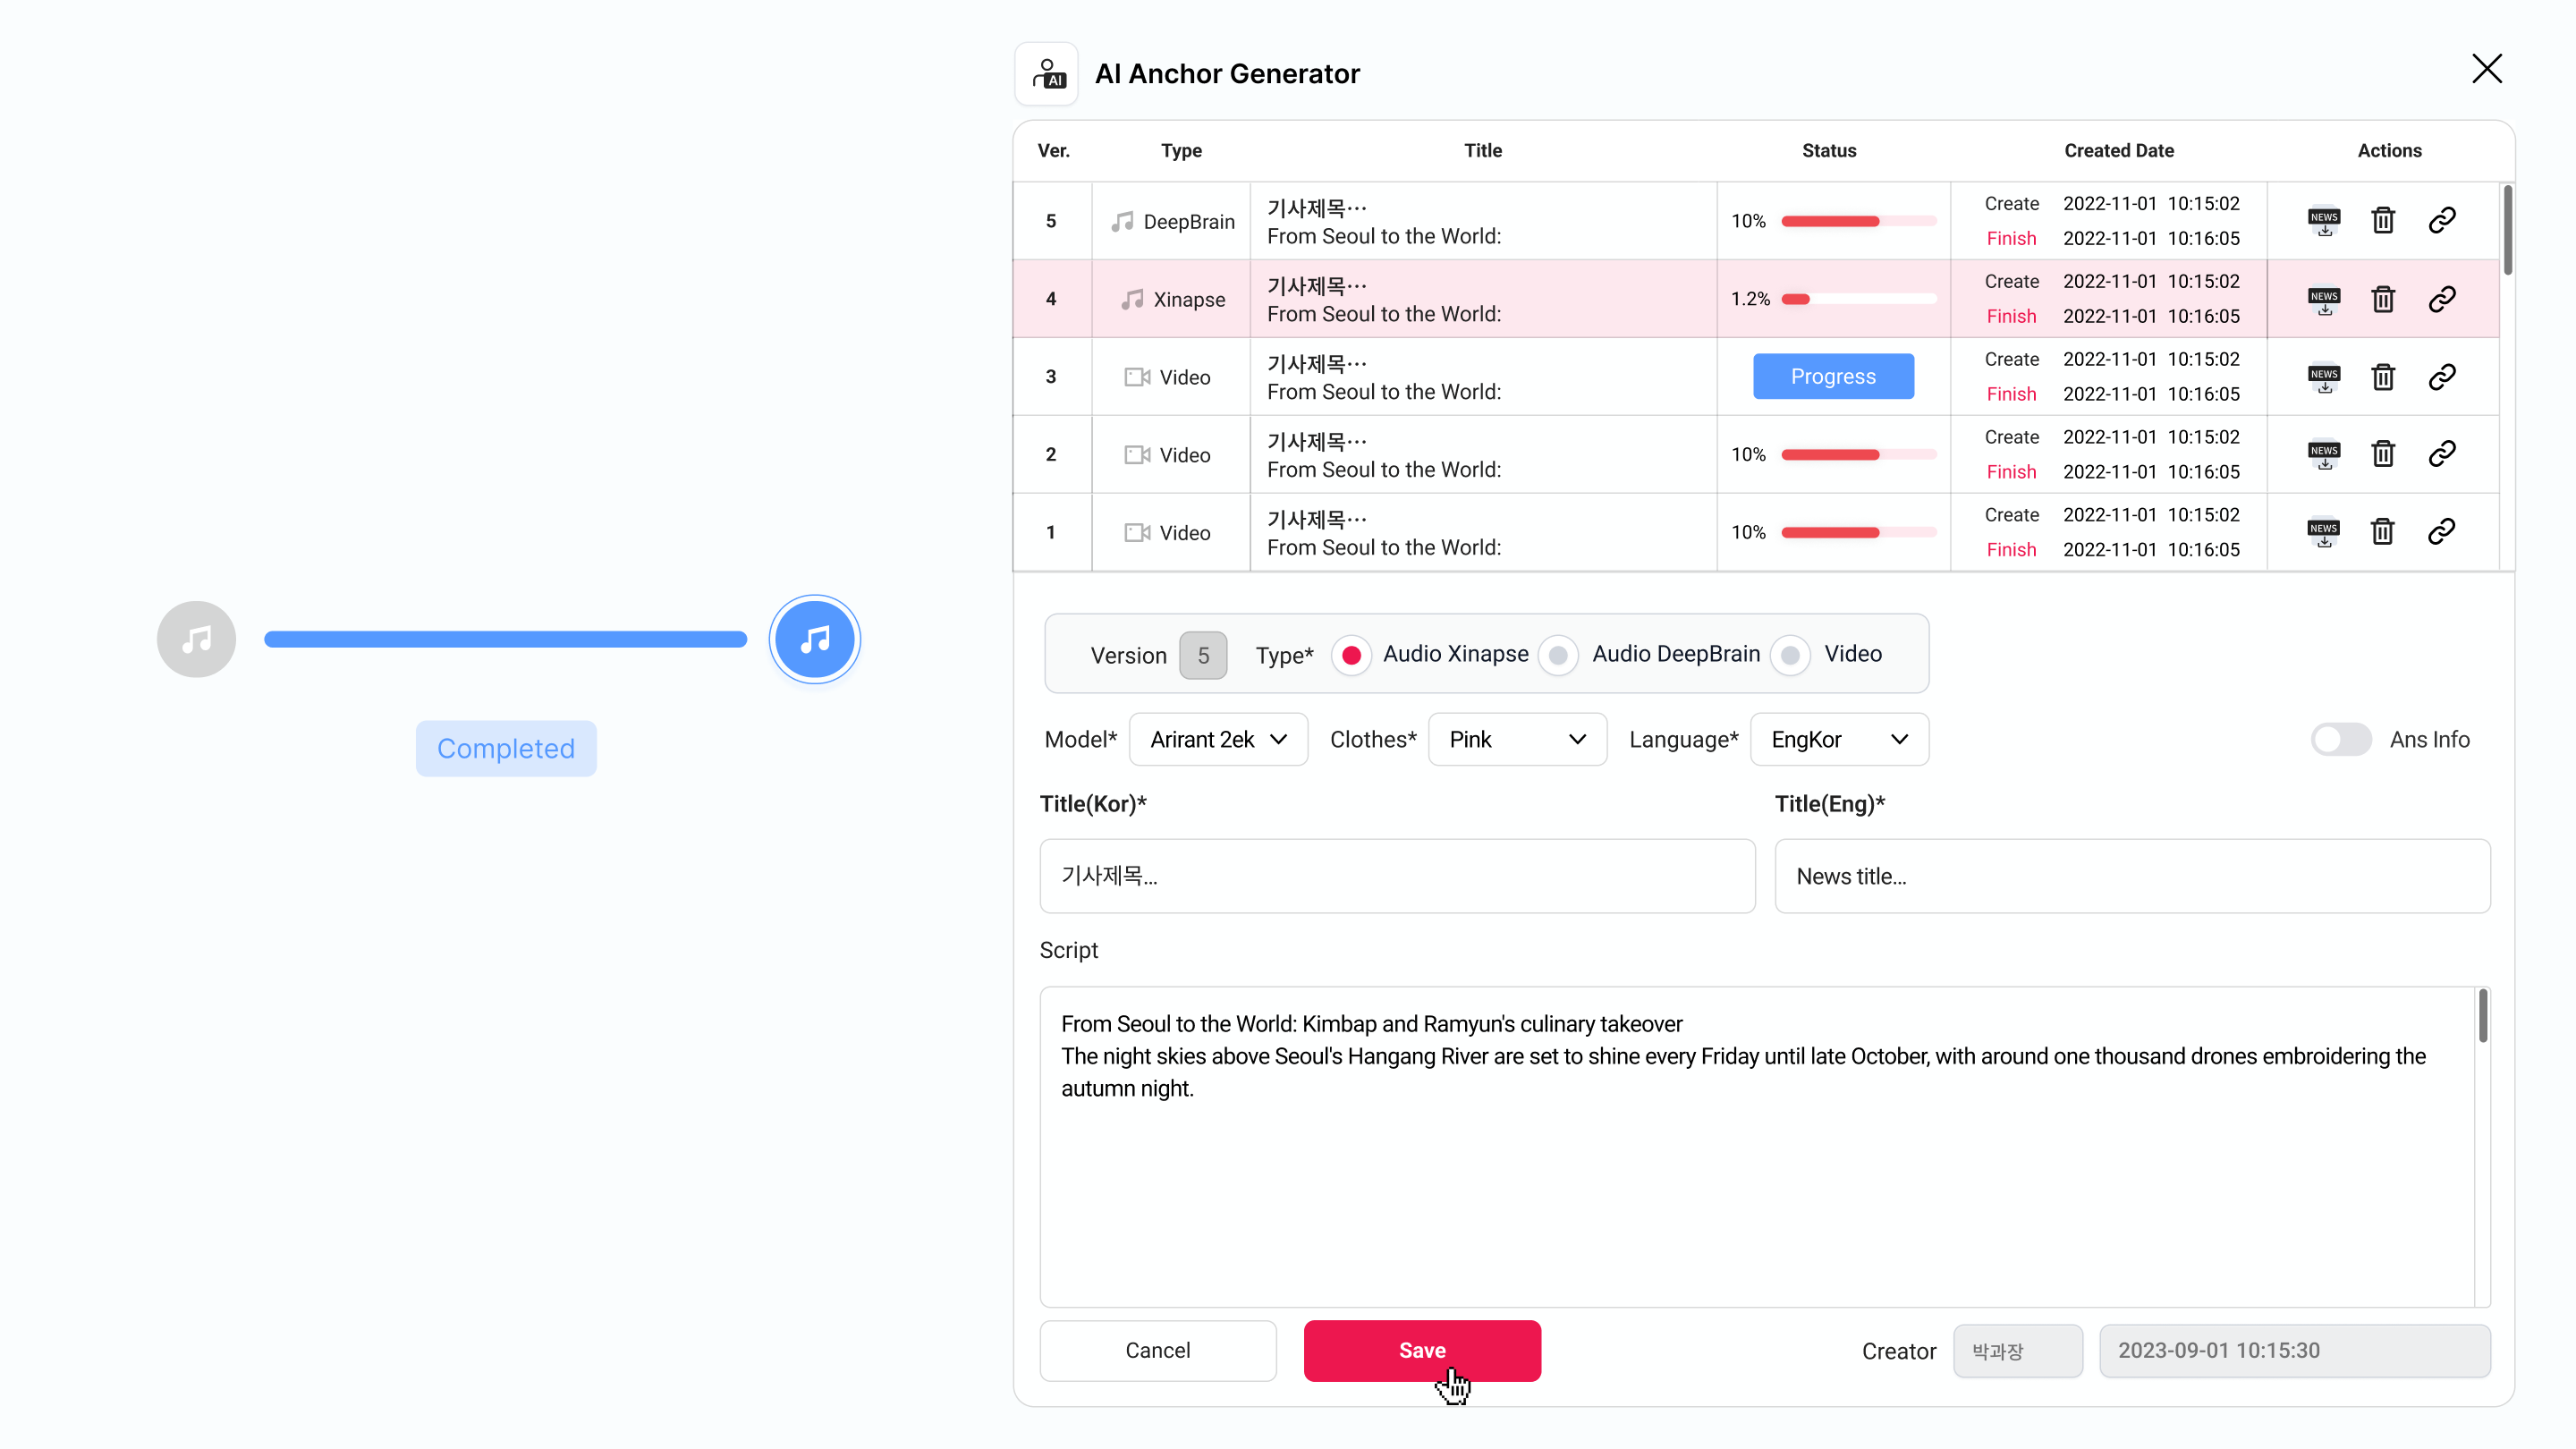Delete version 4 Xinapse entry via trash icon

2383,299
